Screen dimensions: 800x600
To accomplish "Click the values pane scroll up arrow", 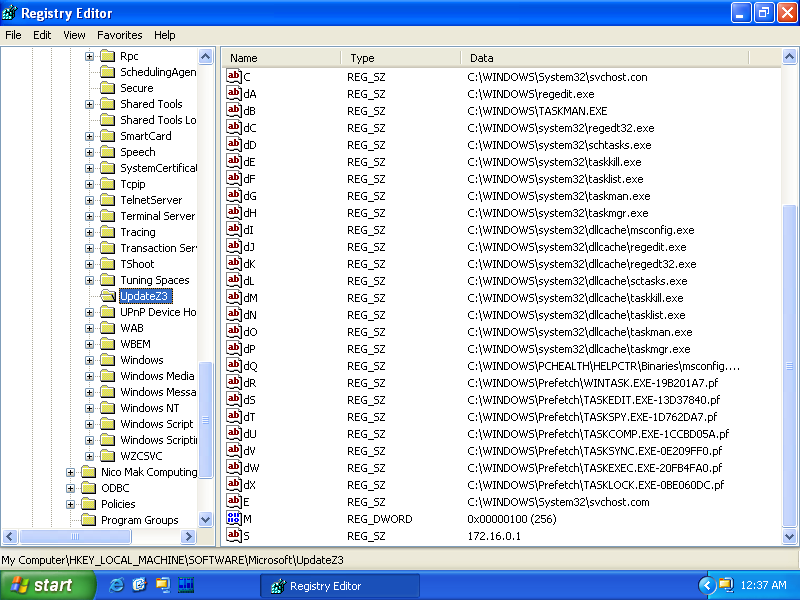I will click(789, 57).
